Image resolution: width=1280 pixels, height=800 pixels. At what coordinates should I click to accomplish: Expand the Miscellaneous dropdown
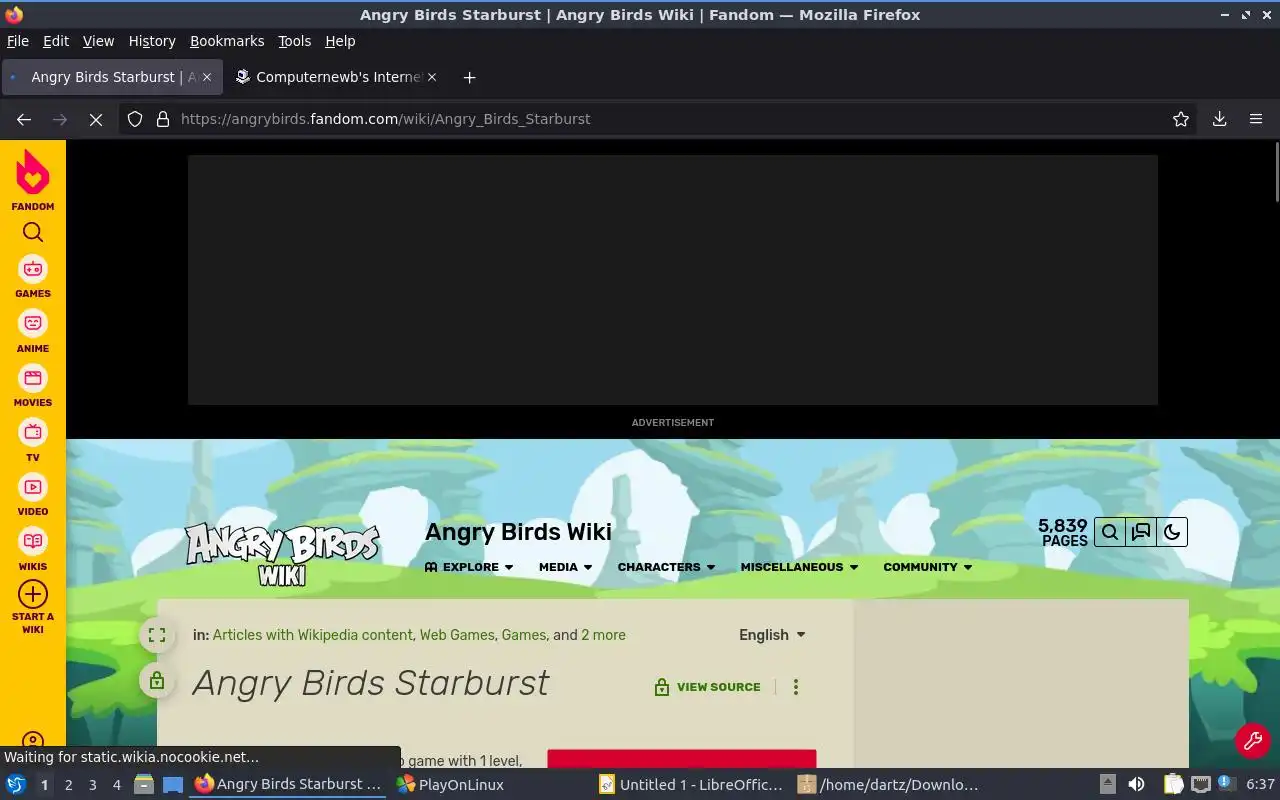pos(800,567)
